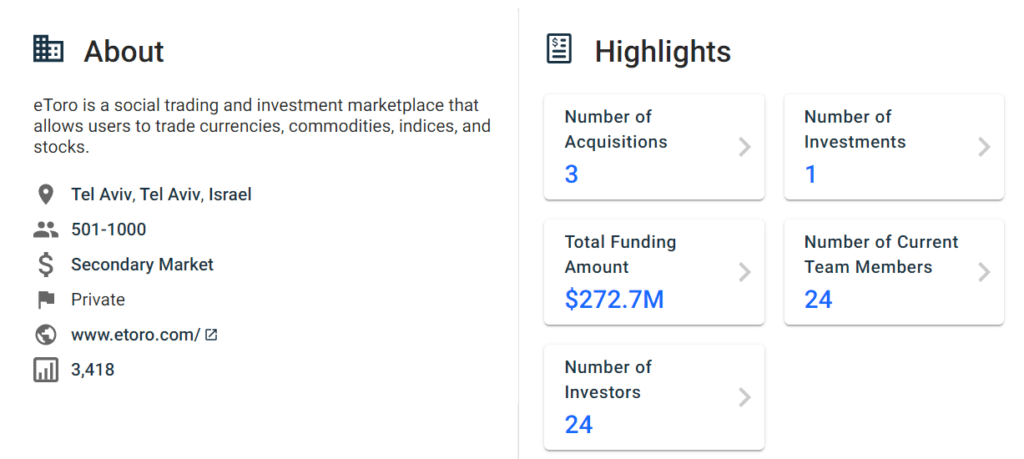Click the external link icon after etoro.com

click(211, 335)
